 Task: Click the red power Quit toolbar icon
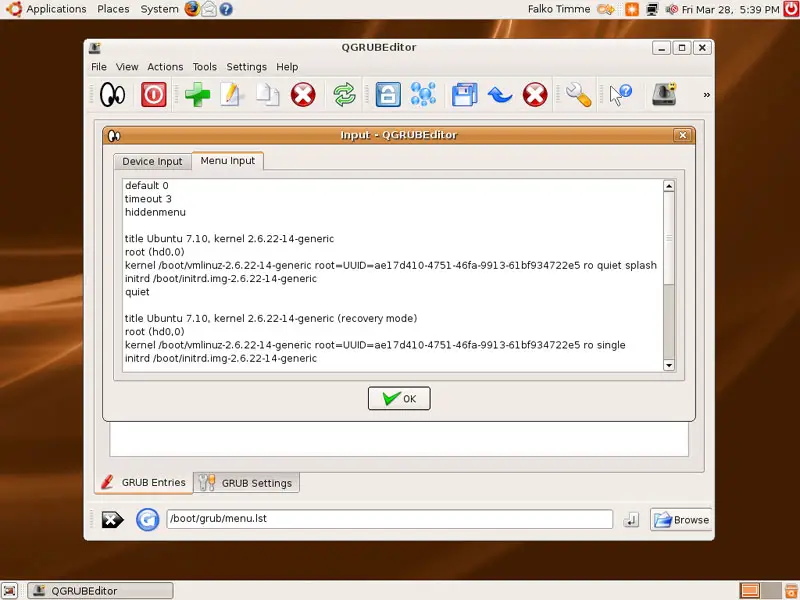click(x=154, y=95)
